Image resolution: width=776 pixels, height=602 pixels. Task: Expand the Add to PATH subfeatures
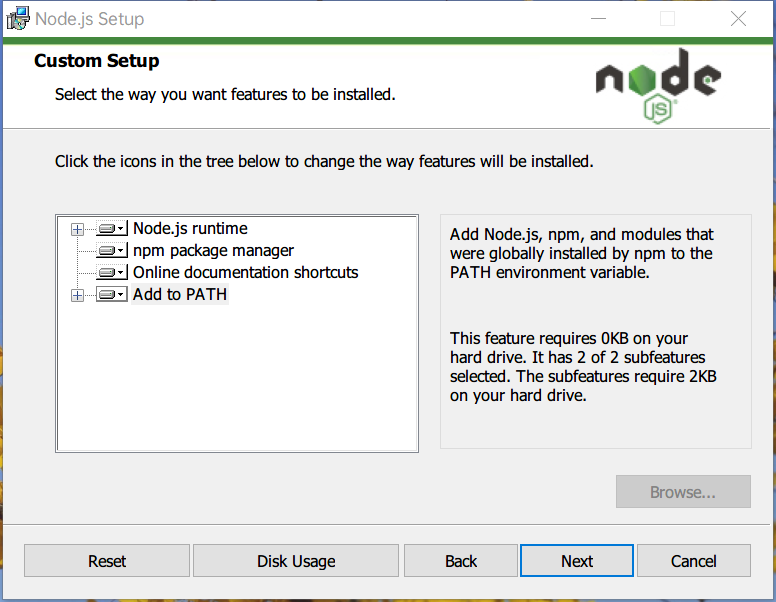[x=77, y=295]
